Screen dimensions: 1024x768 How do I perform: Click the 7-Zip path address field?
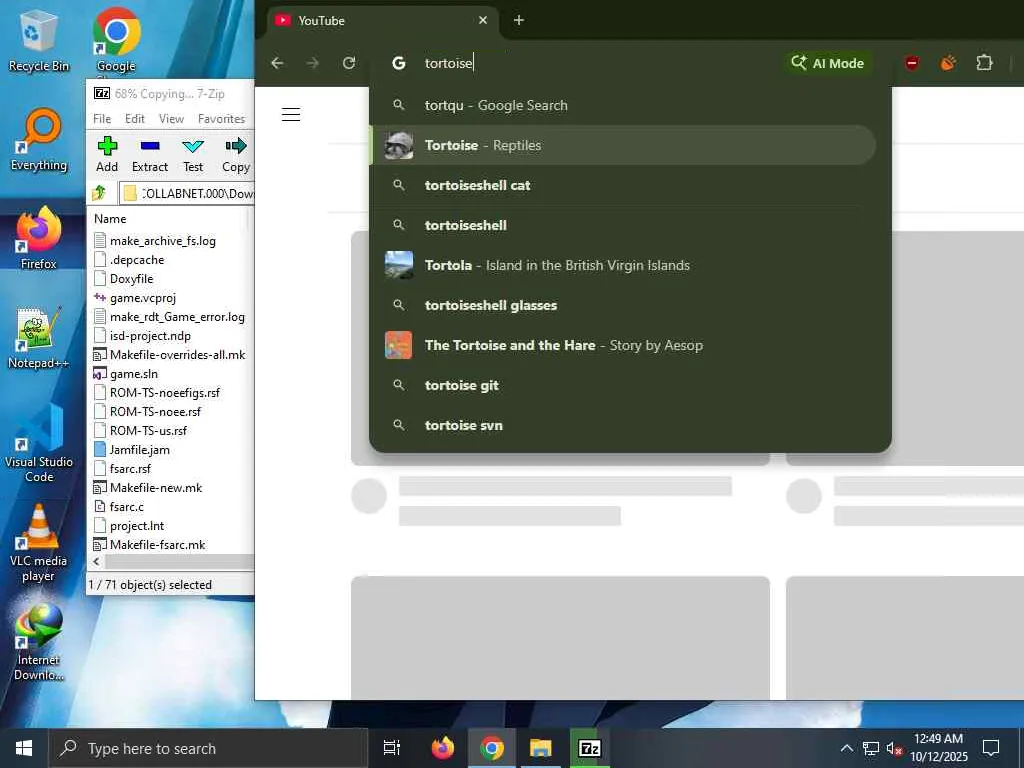coord(187,193)
